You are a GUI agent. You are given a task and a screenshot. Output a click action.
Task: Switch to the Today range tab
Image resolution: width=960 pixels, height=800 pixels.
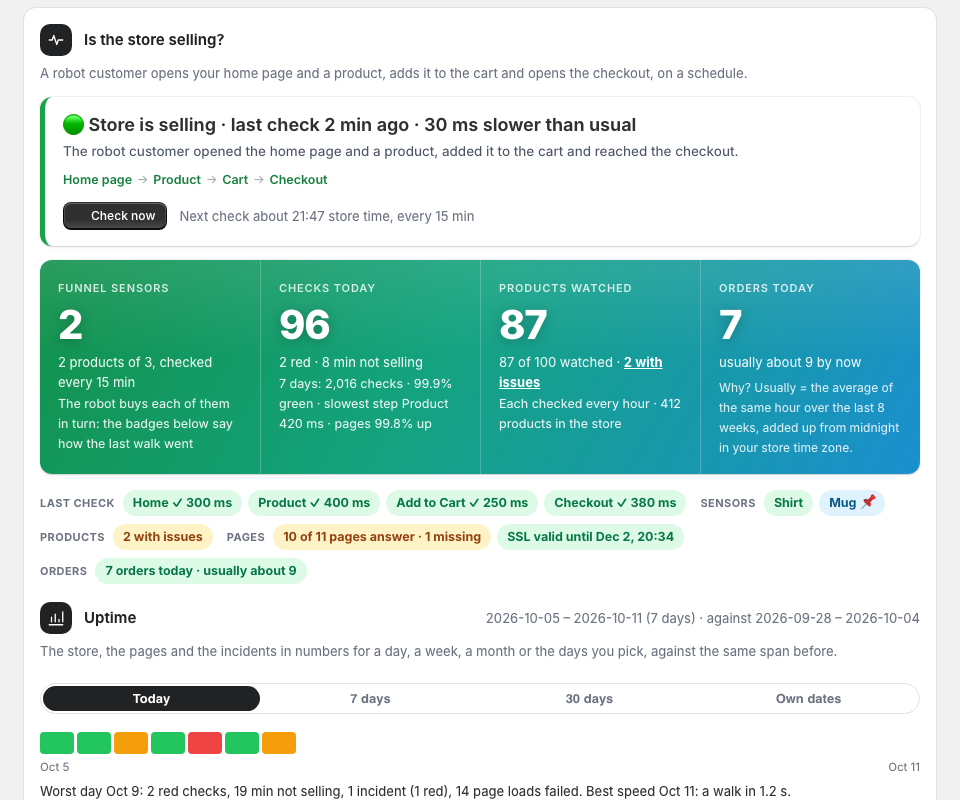point(151,698)
